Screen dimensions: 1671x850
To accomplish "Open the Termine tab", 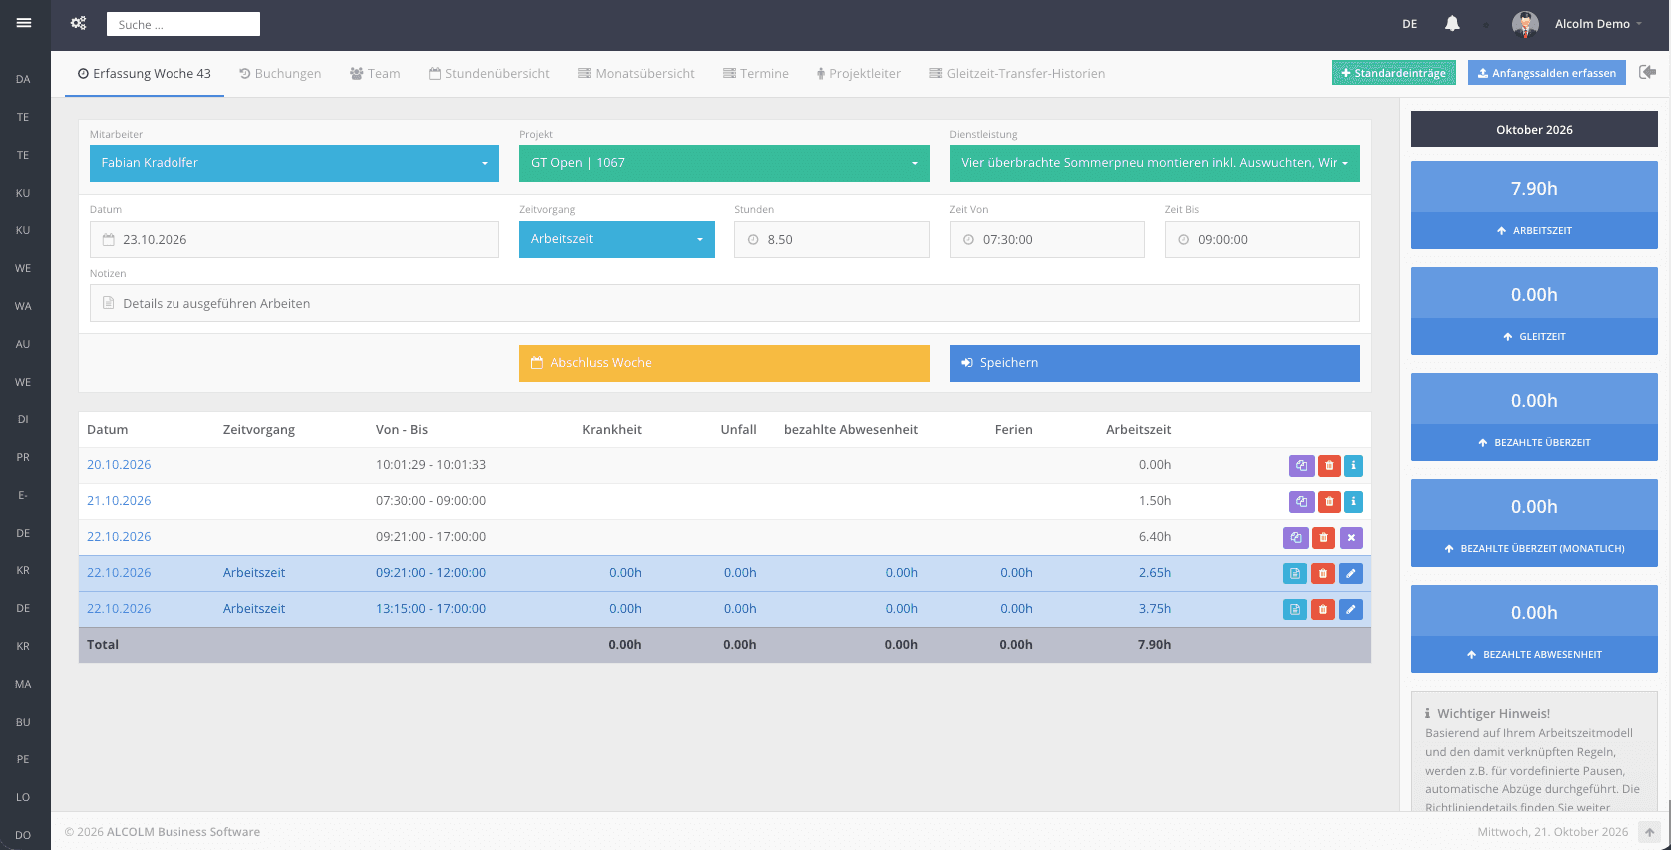I will 756,74.
